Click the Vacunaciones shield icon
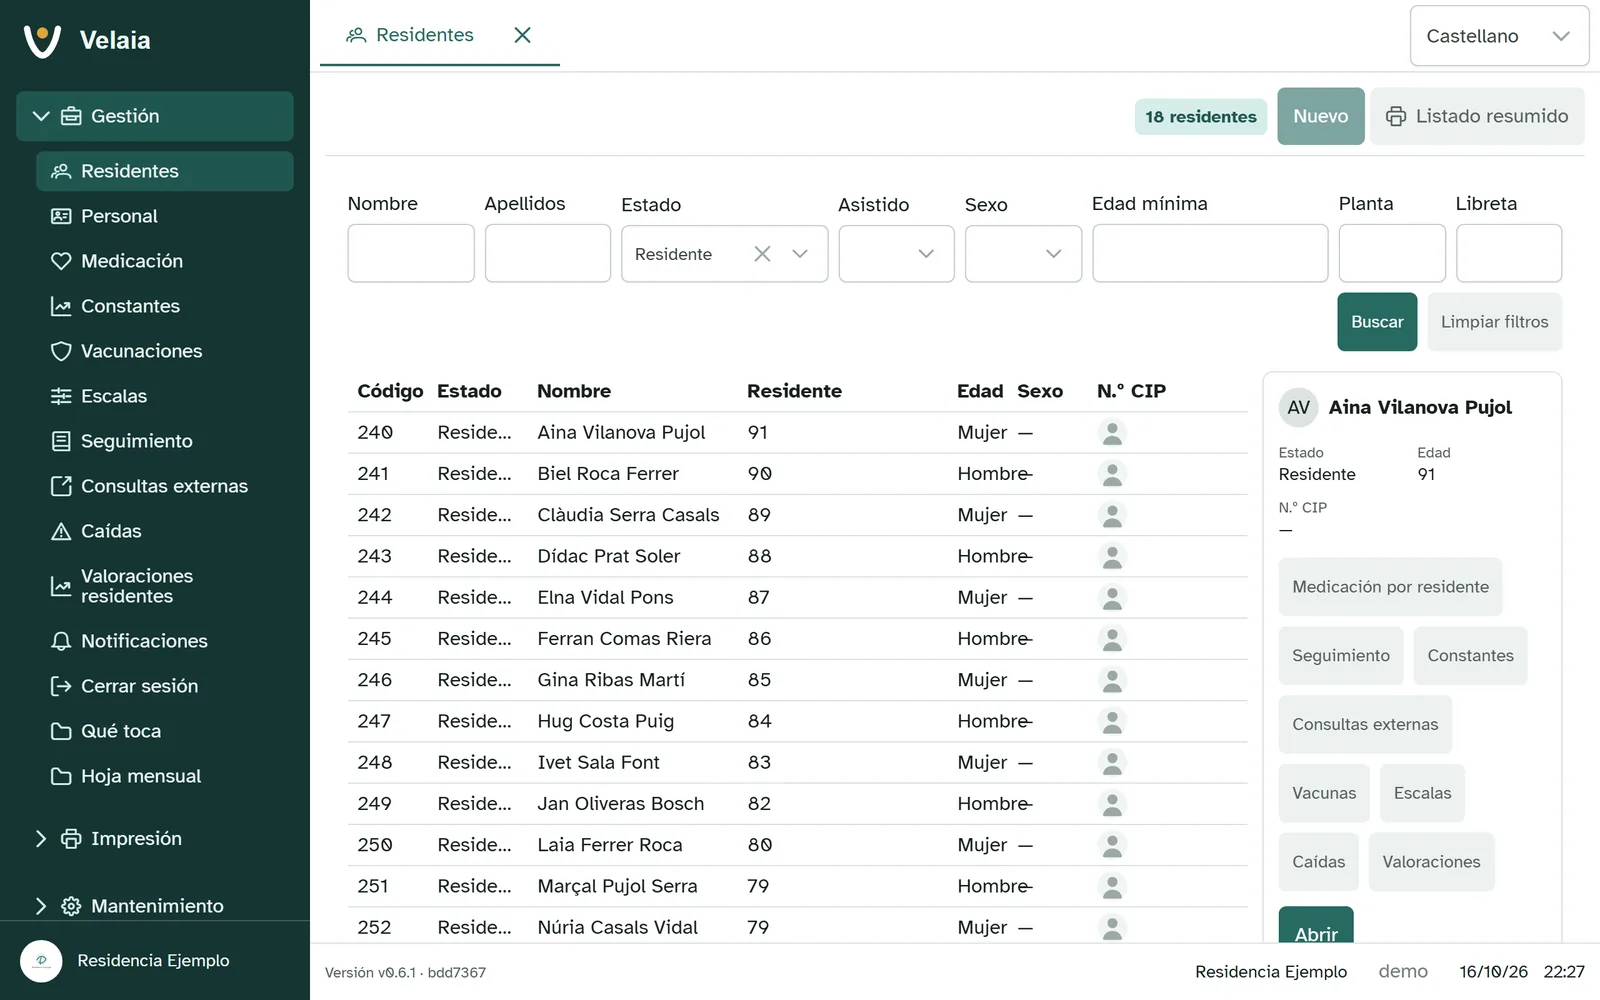This screenshot has height=1000, width=1600. (61, 351)
